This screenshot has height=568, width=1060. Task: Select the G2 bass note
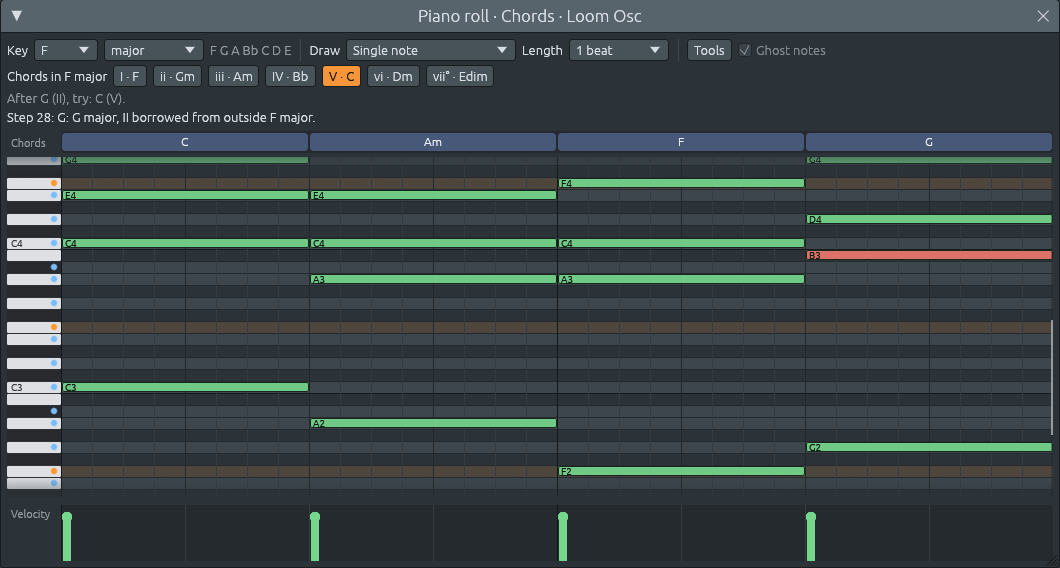click(929, 447)
